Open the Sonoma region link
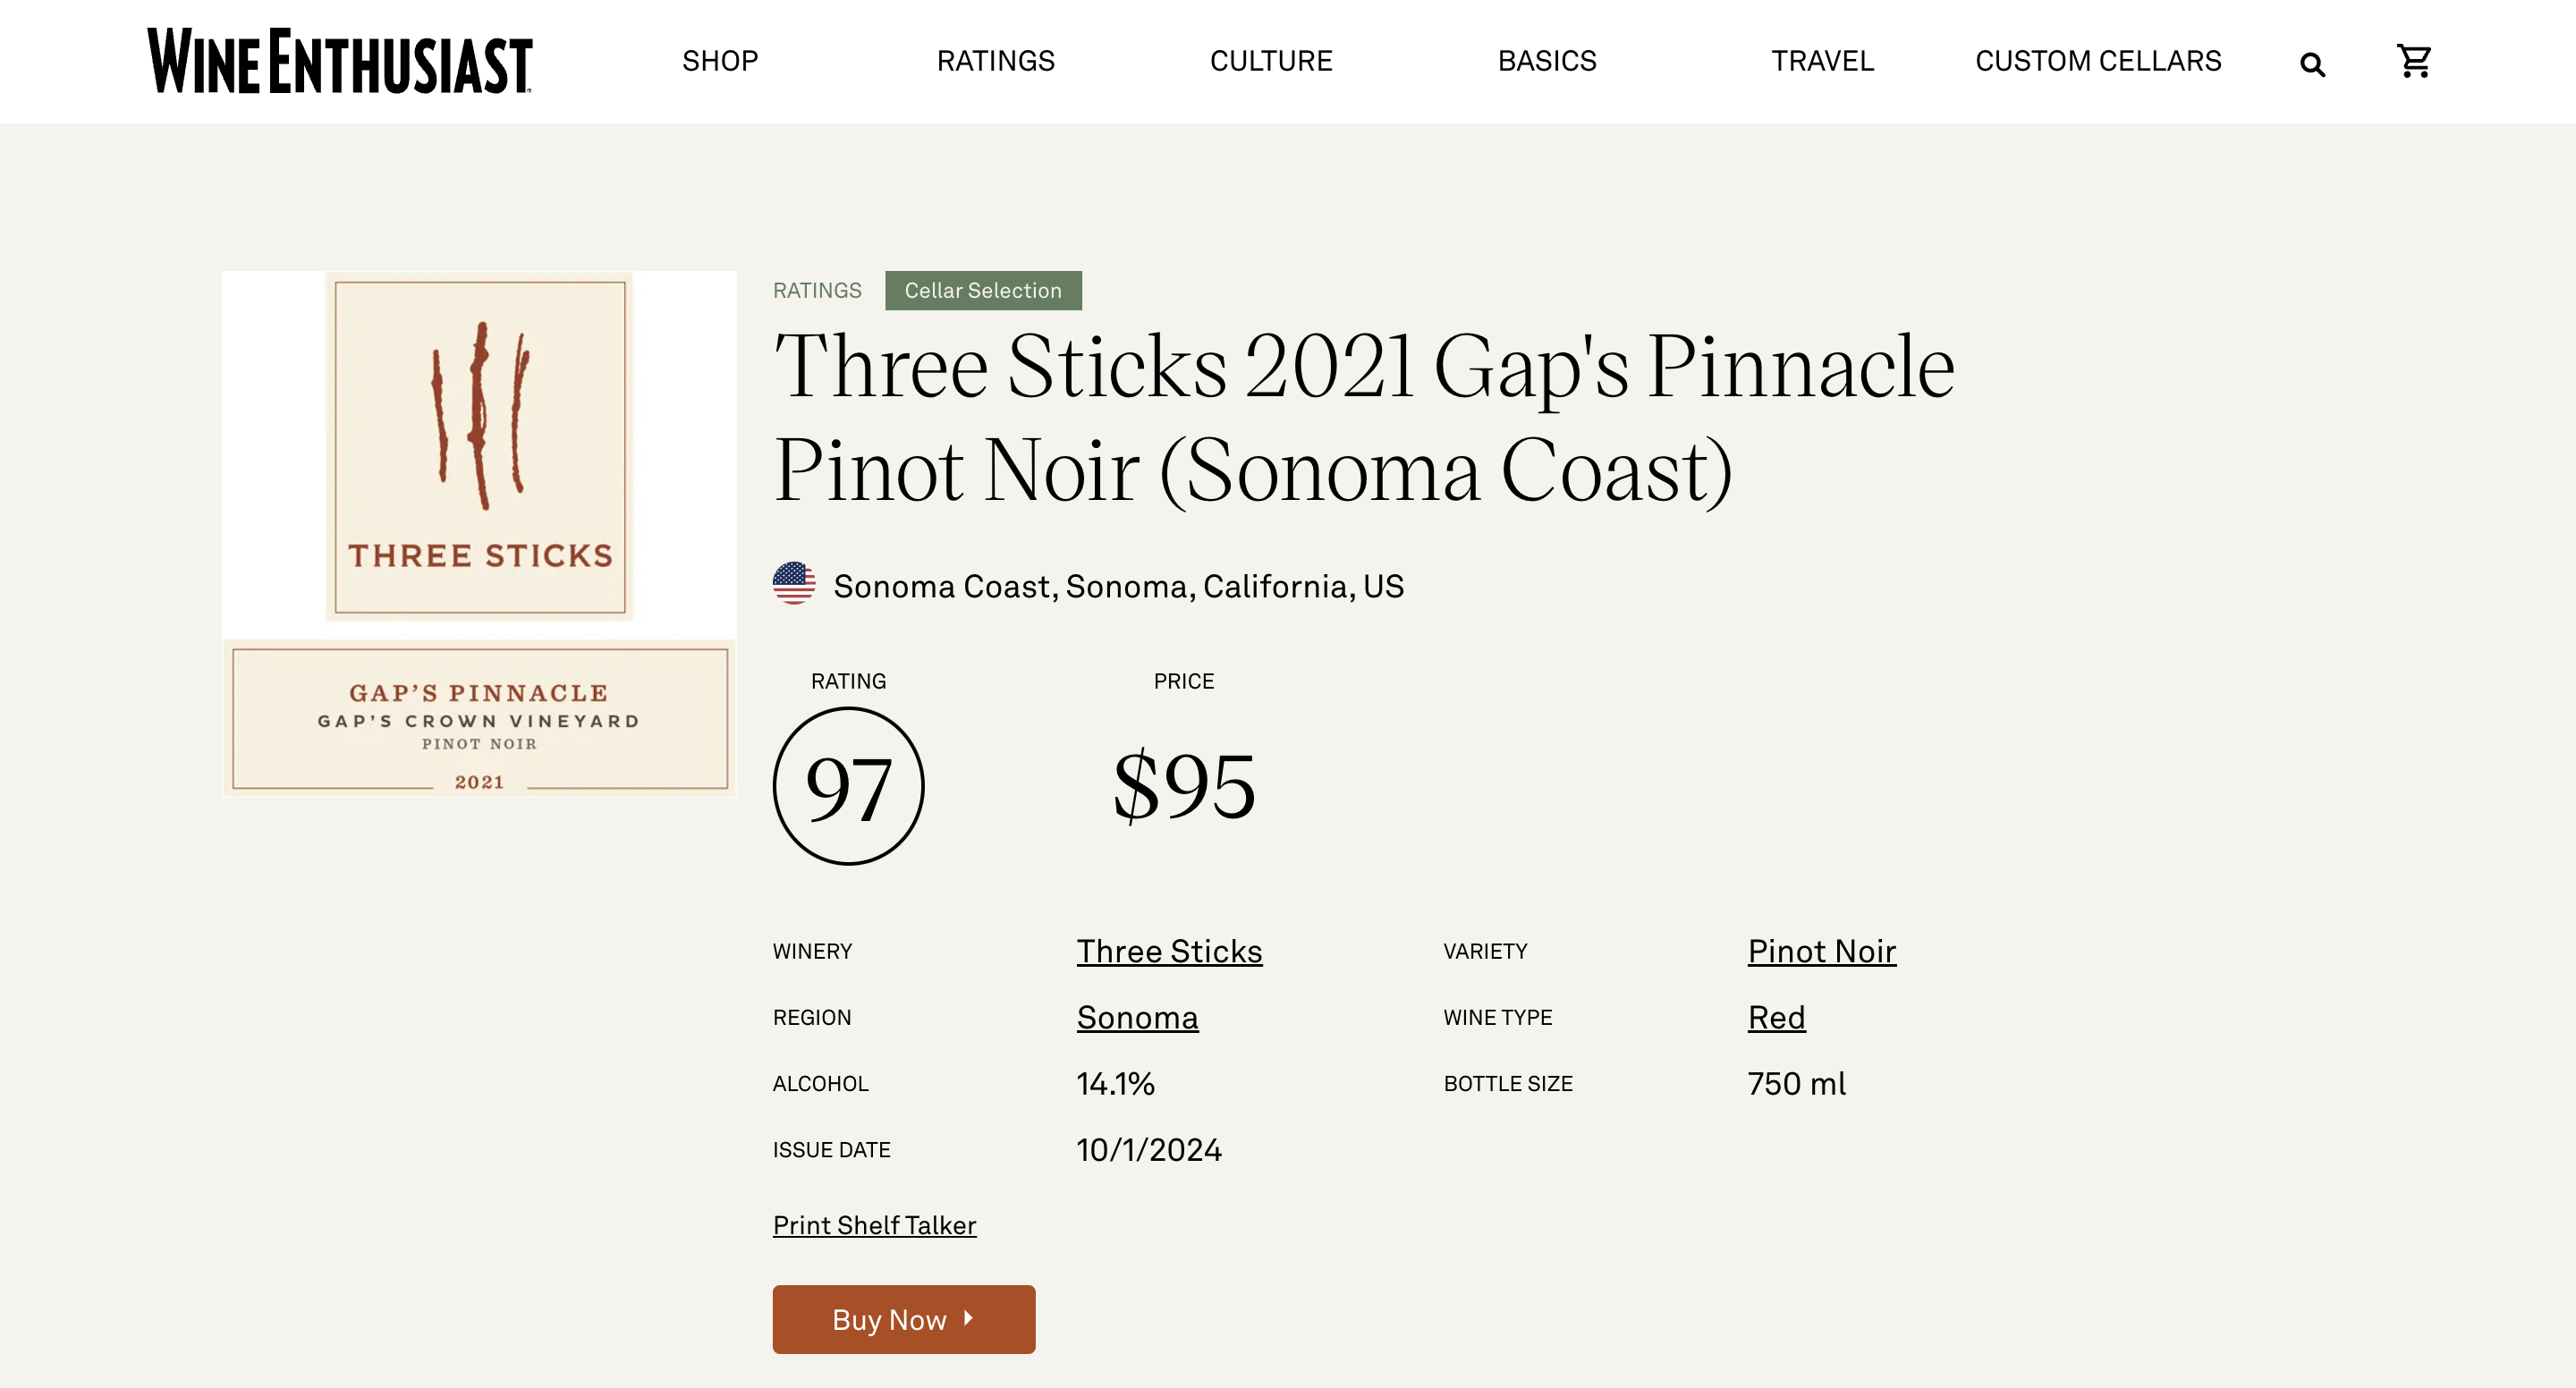This screenshot has height=1388, width=2576. tap(1137, 1017)
